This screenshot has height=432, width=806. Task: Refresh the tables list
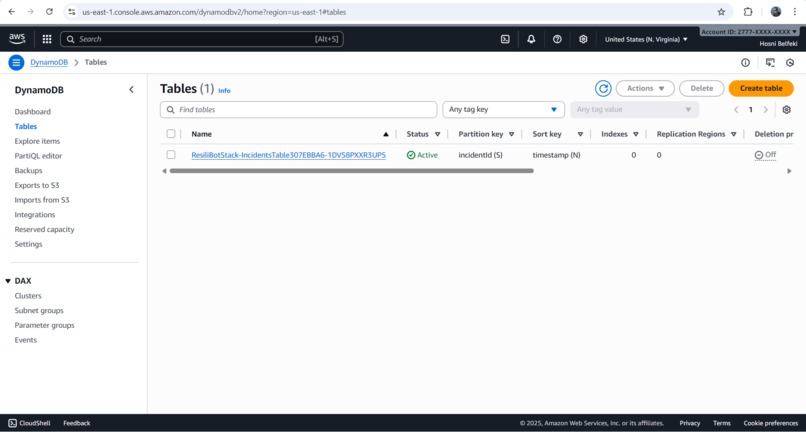[603, 88]
